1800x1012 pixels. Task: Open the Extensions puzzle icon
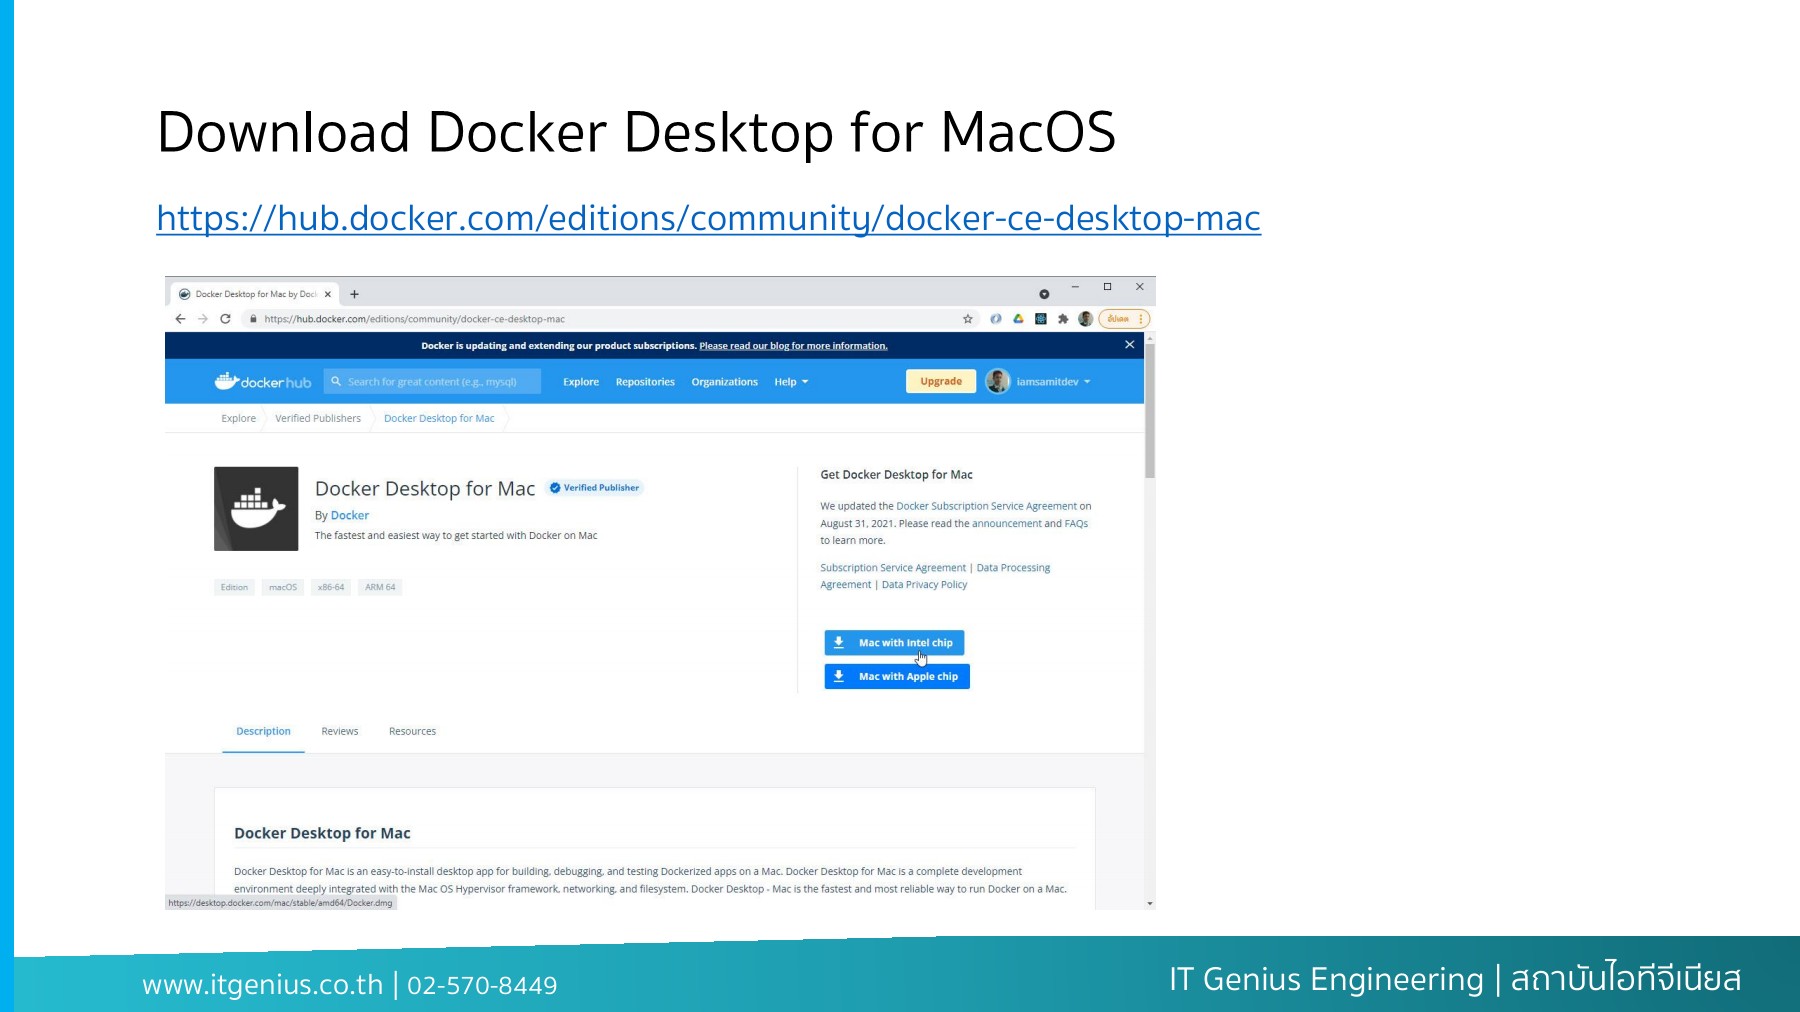click(1063, 319)
